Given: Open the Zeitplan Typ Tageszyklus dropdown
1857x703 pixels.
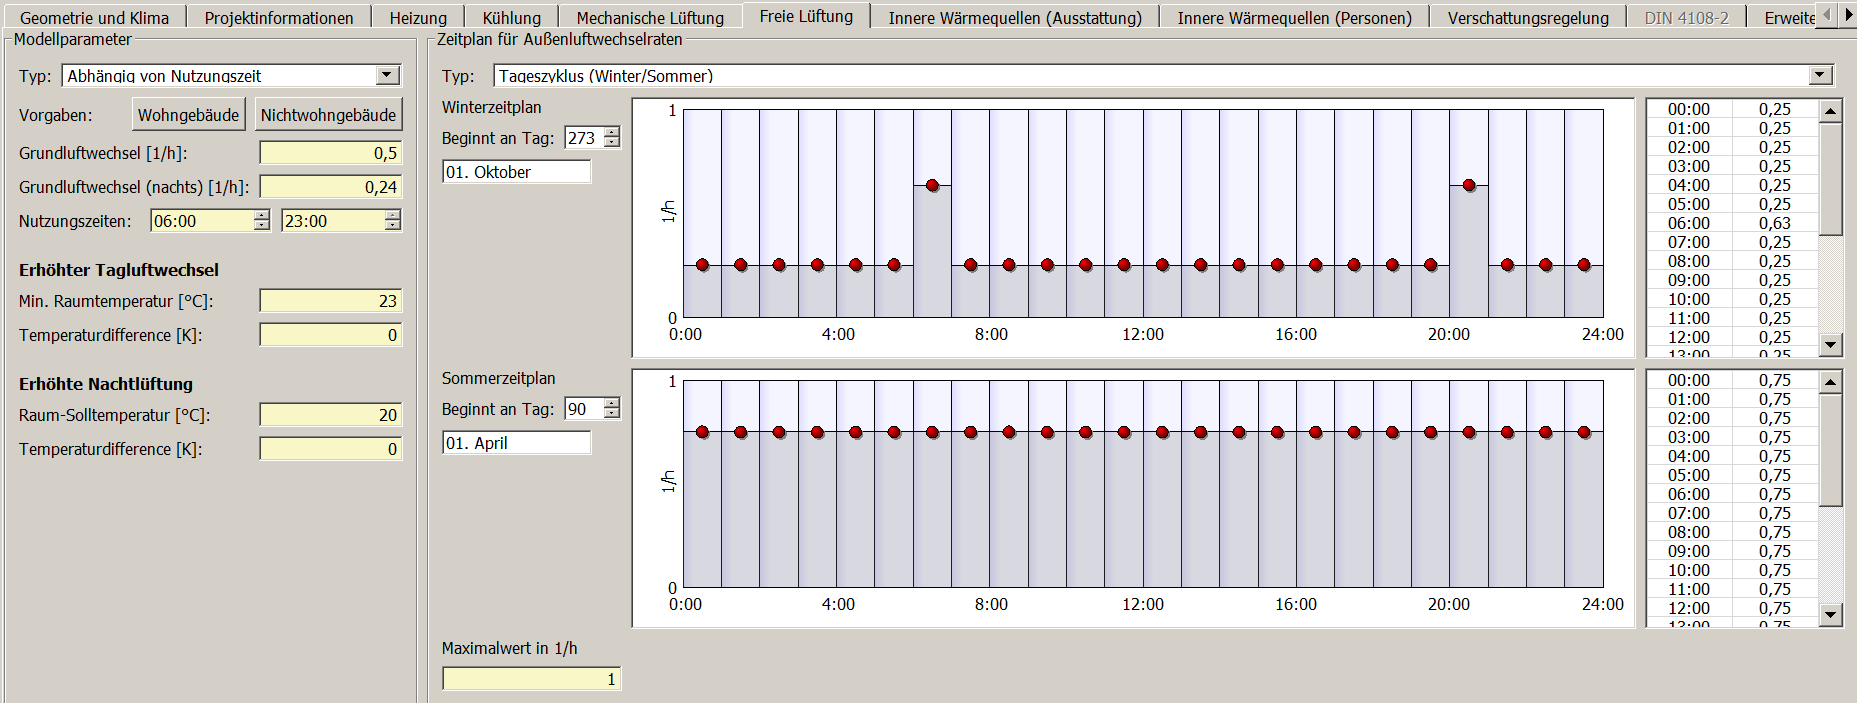Looking at the screenshot, I should [1820, 75].
